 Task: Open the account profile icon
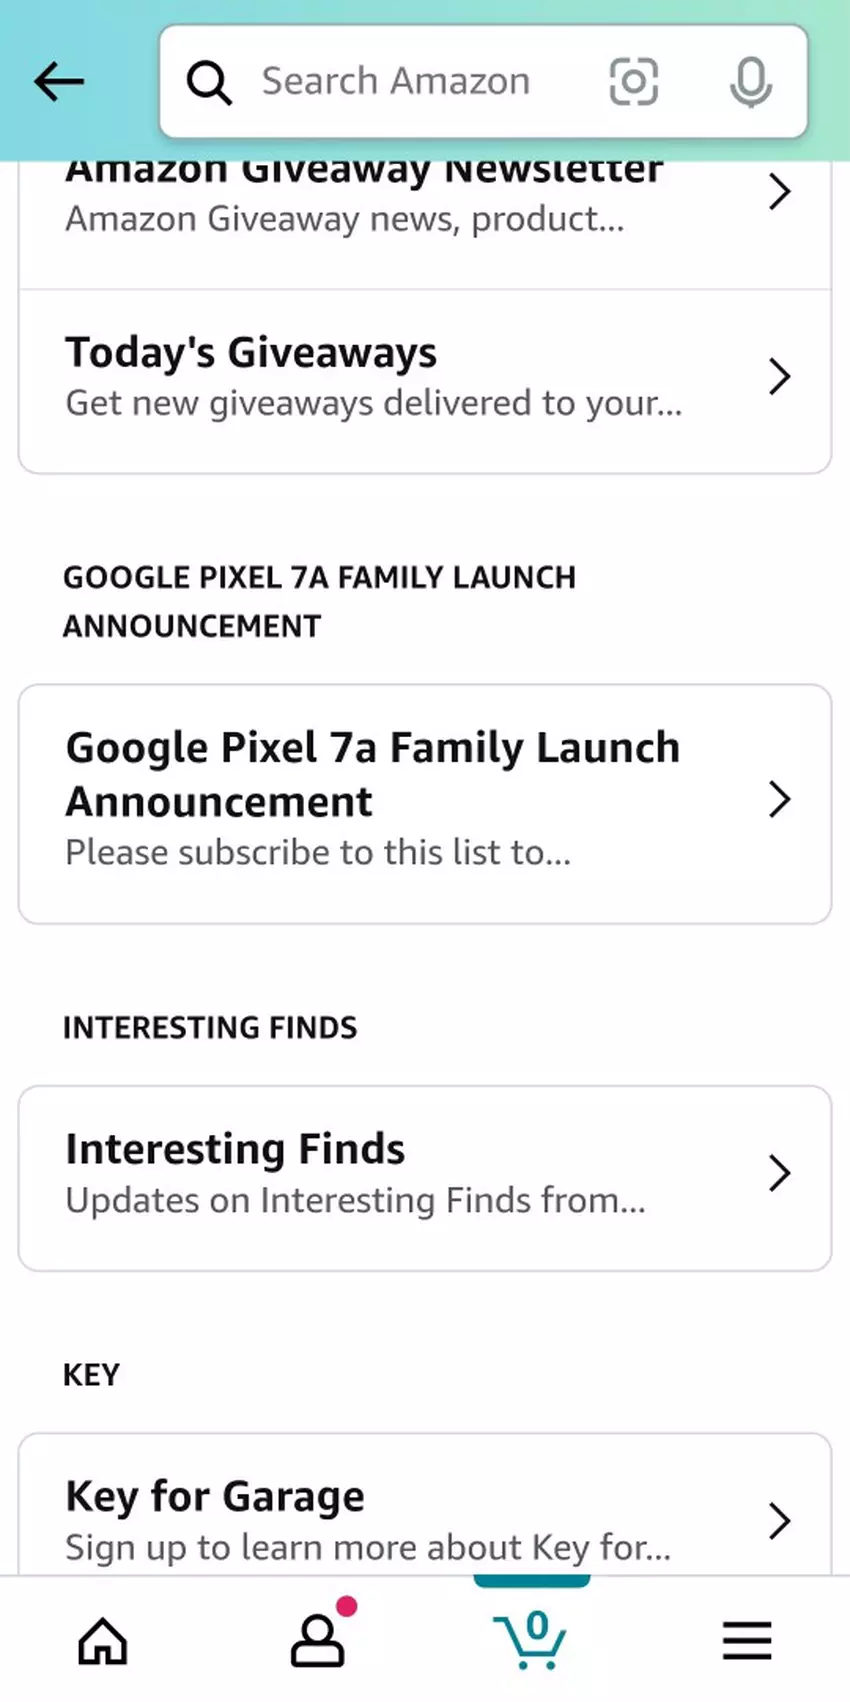coord(318,1640)
